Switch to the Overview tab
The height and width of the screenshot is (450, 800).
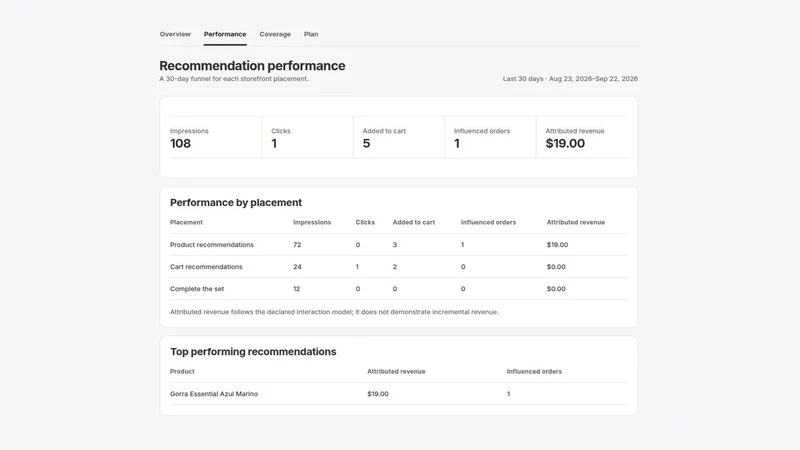coord(175,34)
